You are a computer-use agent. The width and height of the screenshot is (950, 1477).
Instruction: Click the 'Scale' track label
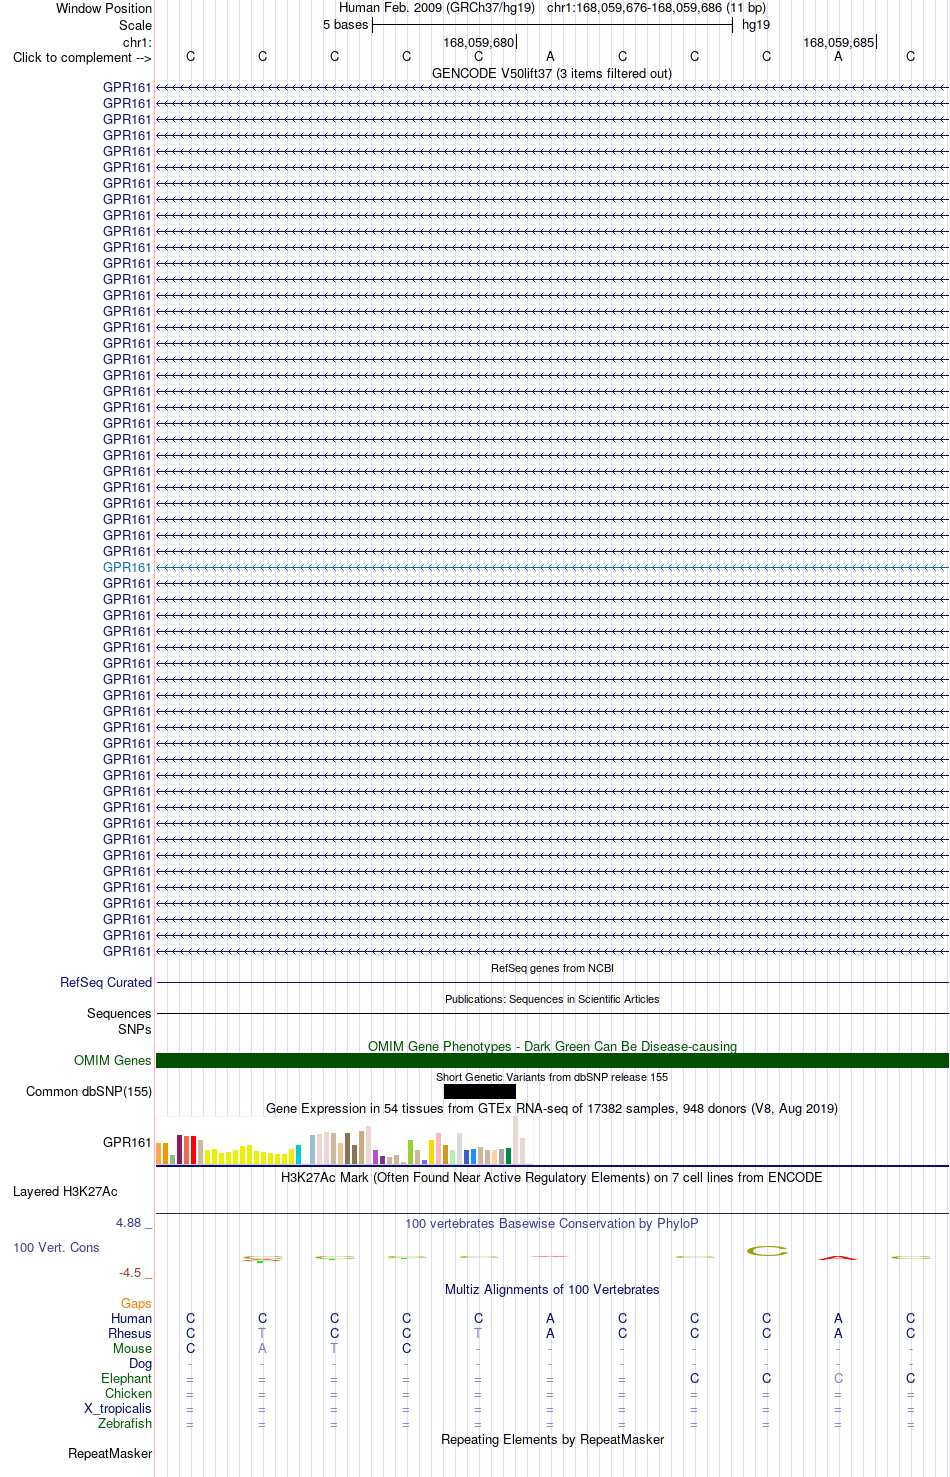pyautogui.click(x=135, y=25)
